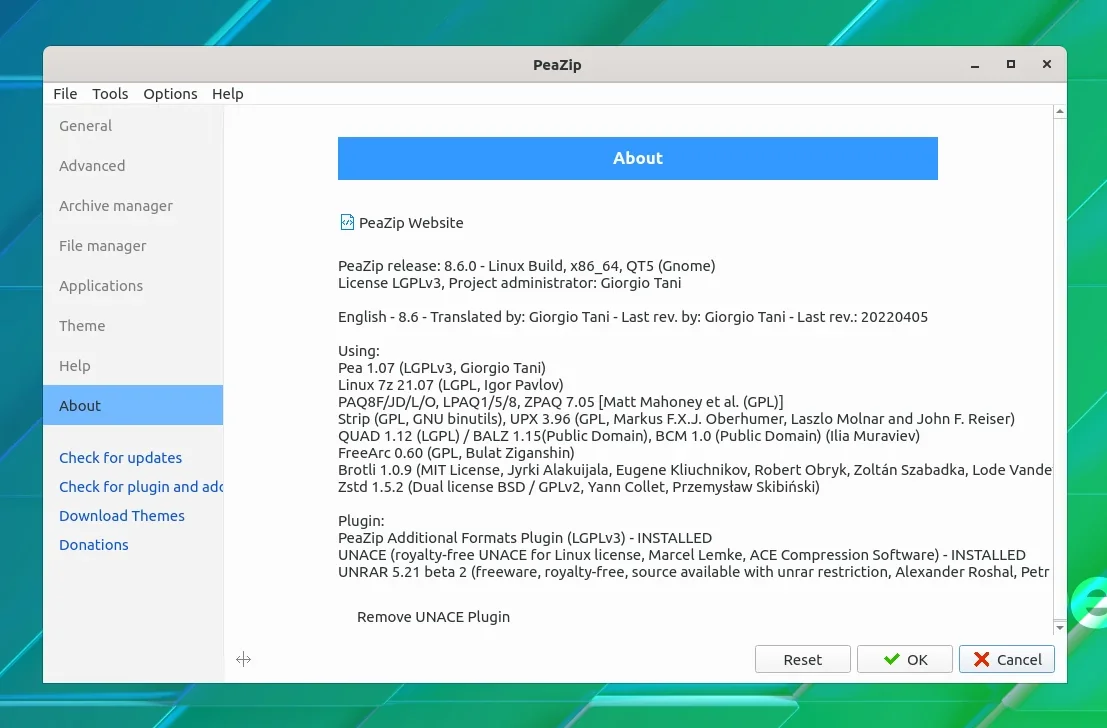
Task: Minimize the PeaZip window
Action: tap(975, 65)
